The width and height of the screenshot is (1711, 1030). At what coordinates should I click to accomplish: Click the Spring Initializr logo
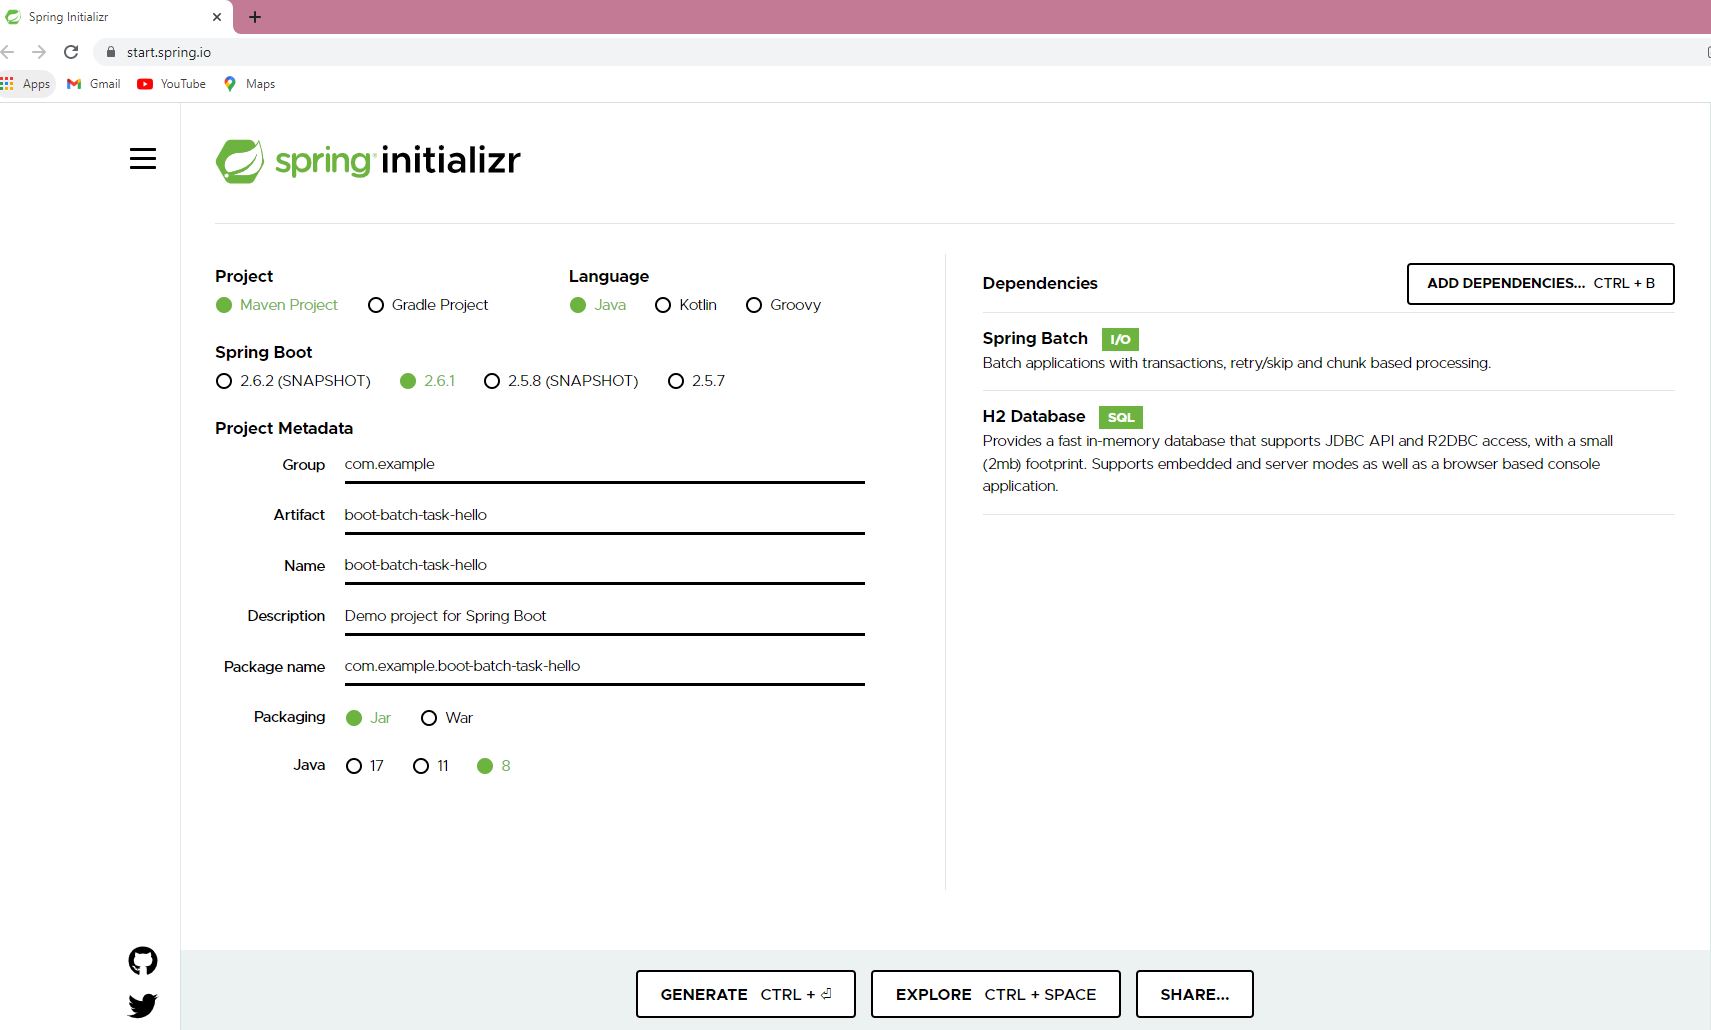[x=368, y=161]
